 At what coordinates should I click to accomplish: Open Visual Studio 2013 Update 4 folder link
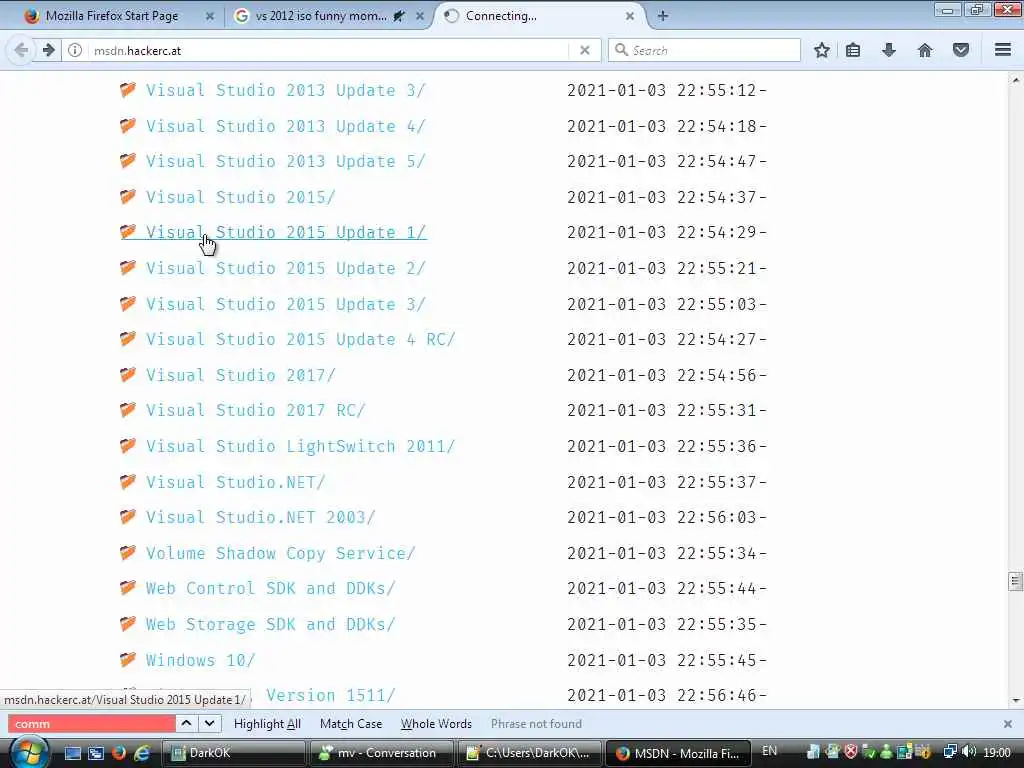pos(285,126)
